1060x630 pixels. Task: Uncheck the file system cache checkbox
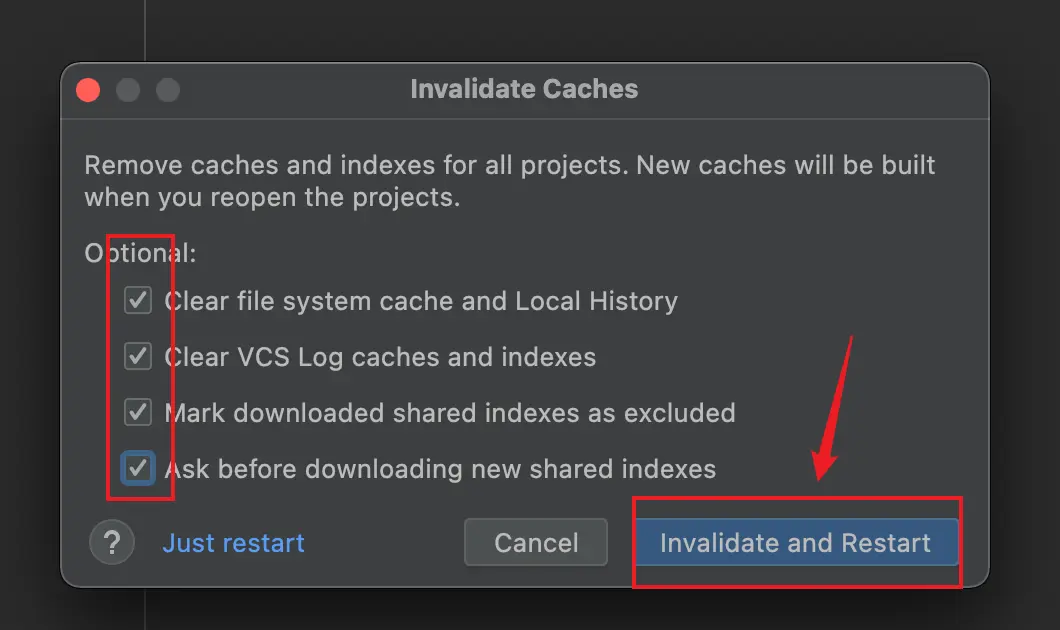138,300
